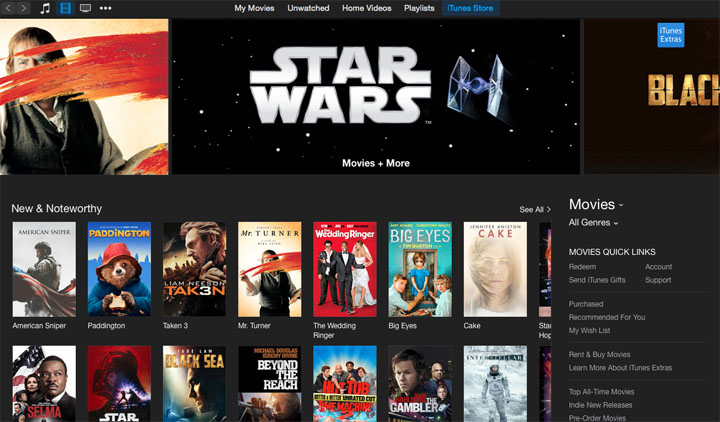Select the Movies filmstrip icon
The width and height of the screenshot is (720, 422).
[65, 8]
